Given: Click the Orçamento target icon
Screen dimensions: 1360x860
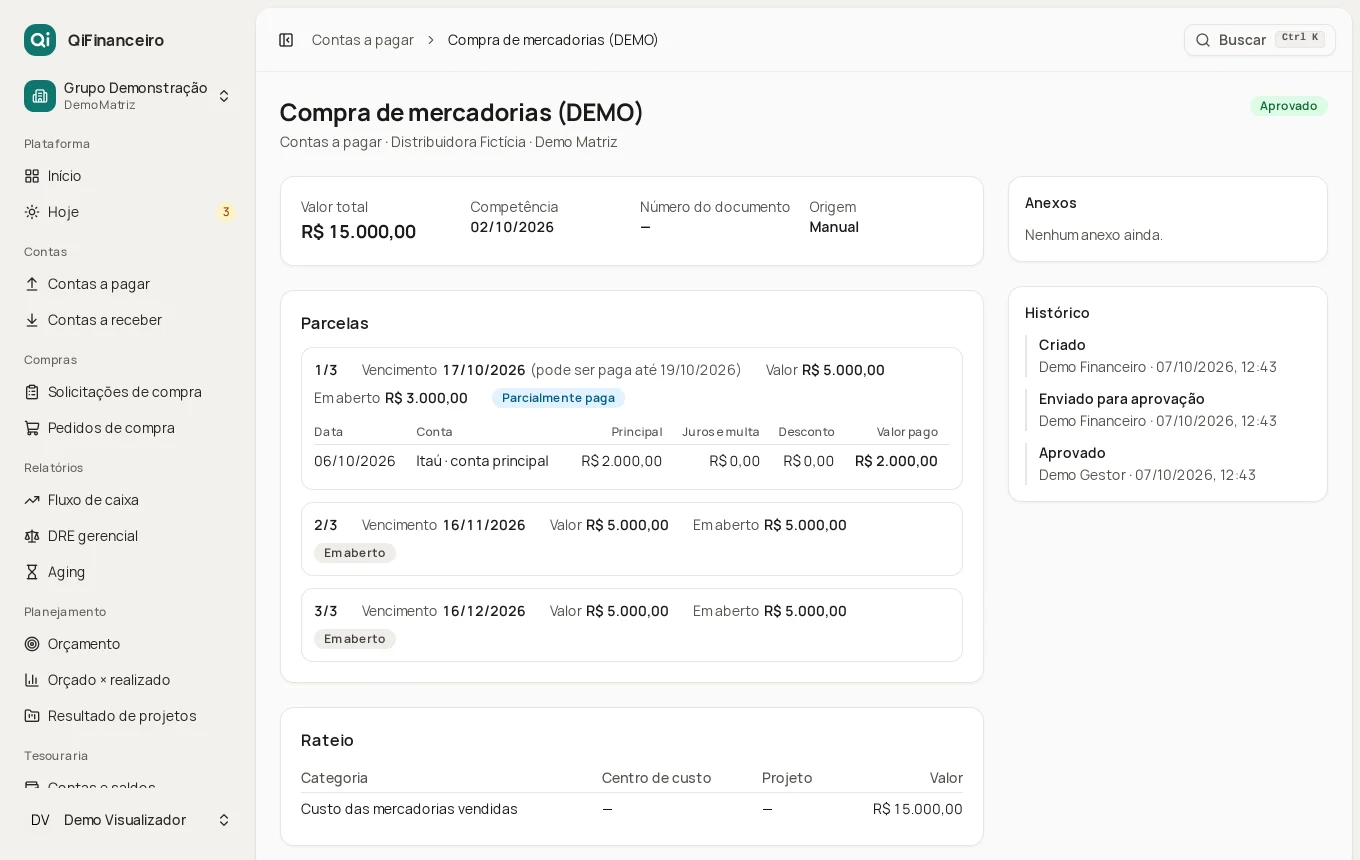Looking at the screenshot, I should tap(32, 644).
